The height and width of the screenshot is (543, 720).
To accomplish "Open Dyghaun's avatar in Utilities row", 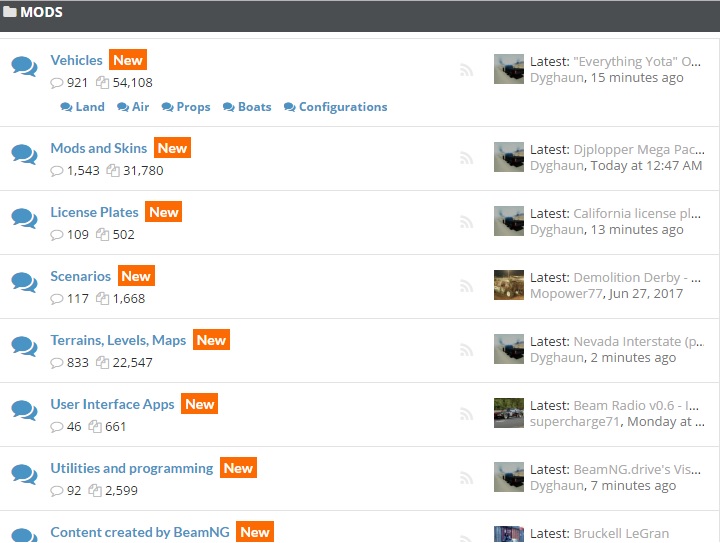I will [x=509, y=477].
